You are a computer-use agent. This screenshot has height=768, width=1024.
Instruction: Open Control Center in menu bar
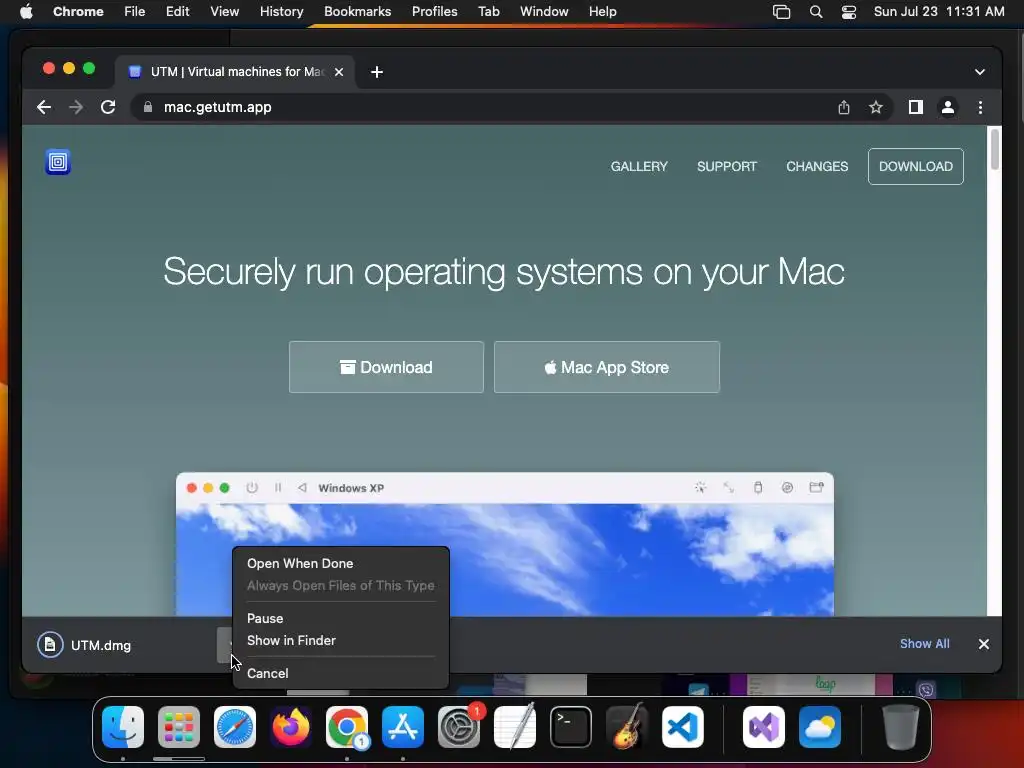pyautogui.click(x=848, y=12)
